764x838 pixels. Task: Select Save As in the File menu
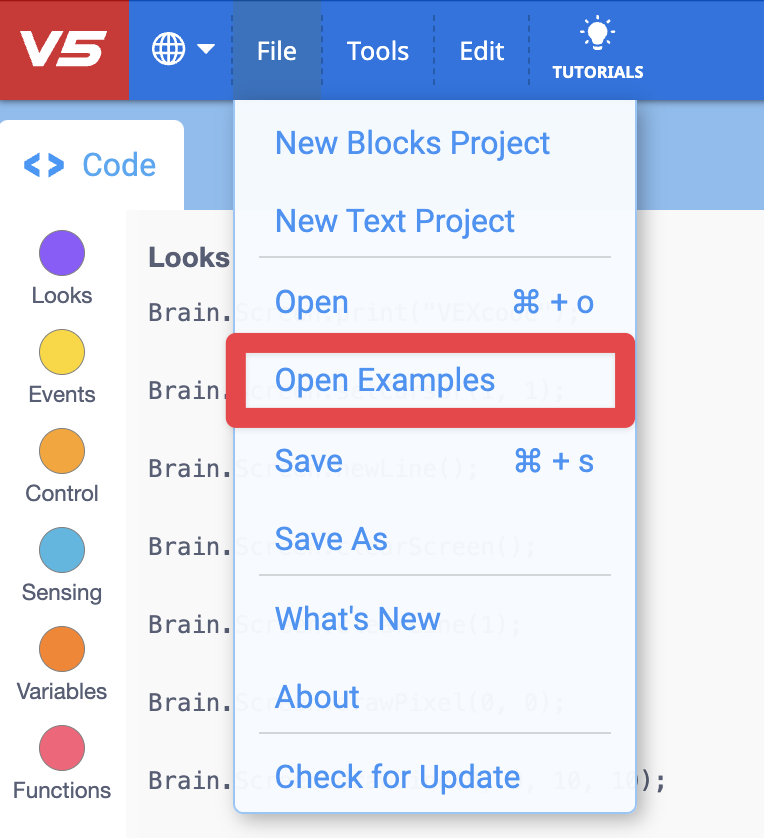(x=331, y=539)
